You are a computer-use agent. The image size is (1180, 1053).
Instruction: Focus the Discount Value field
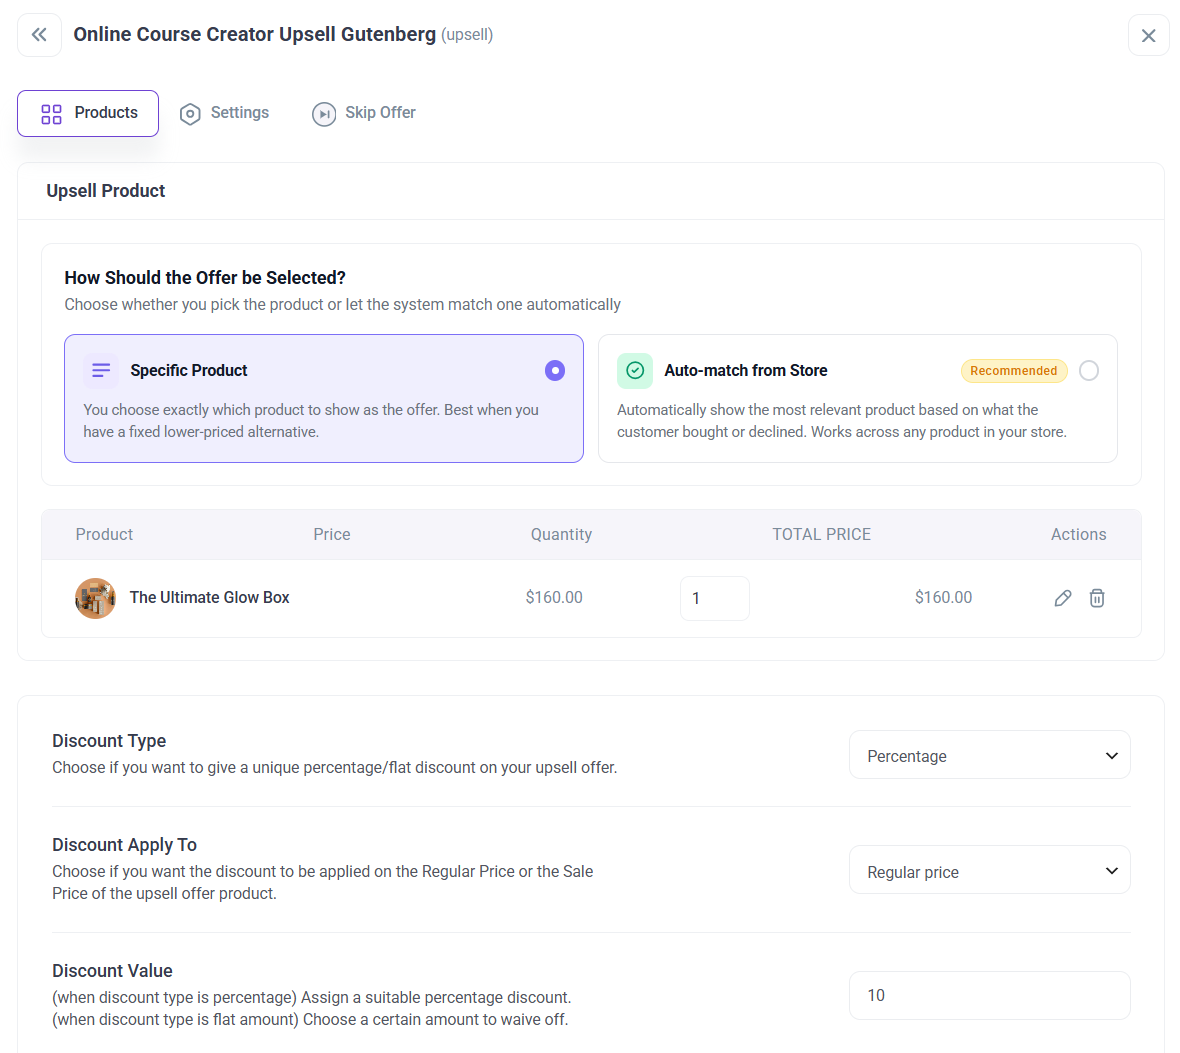pyautogui.click(x=989, y=995)
